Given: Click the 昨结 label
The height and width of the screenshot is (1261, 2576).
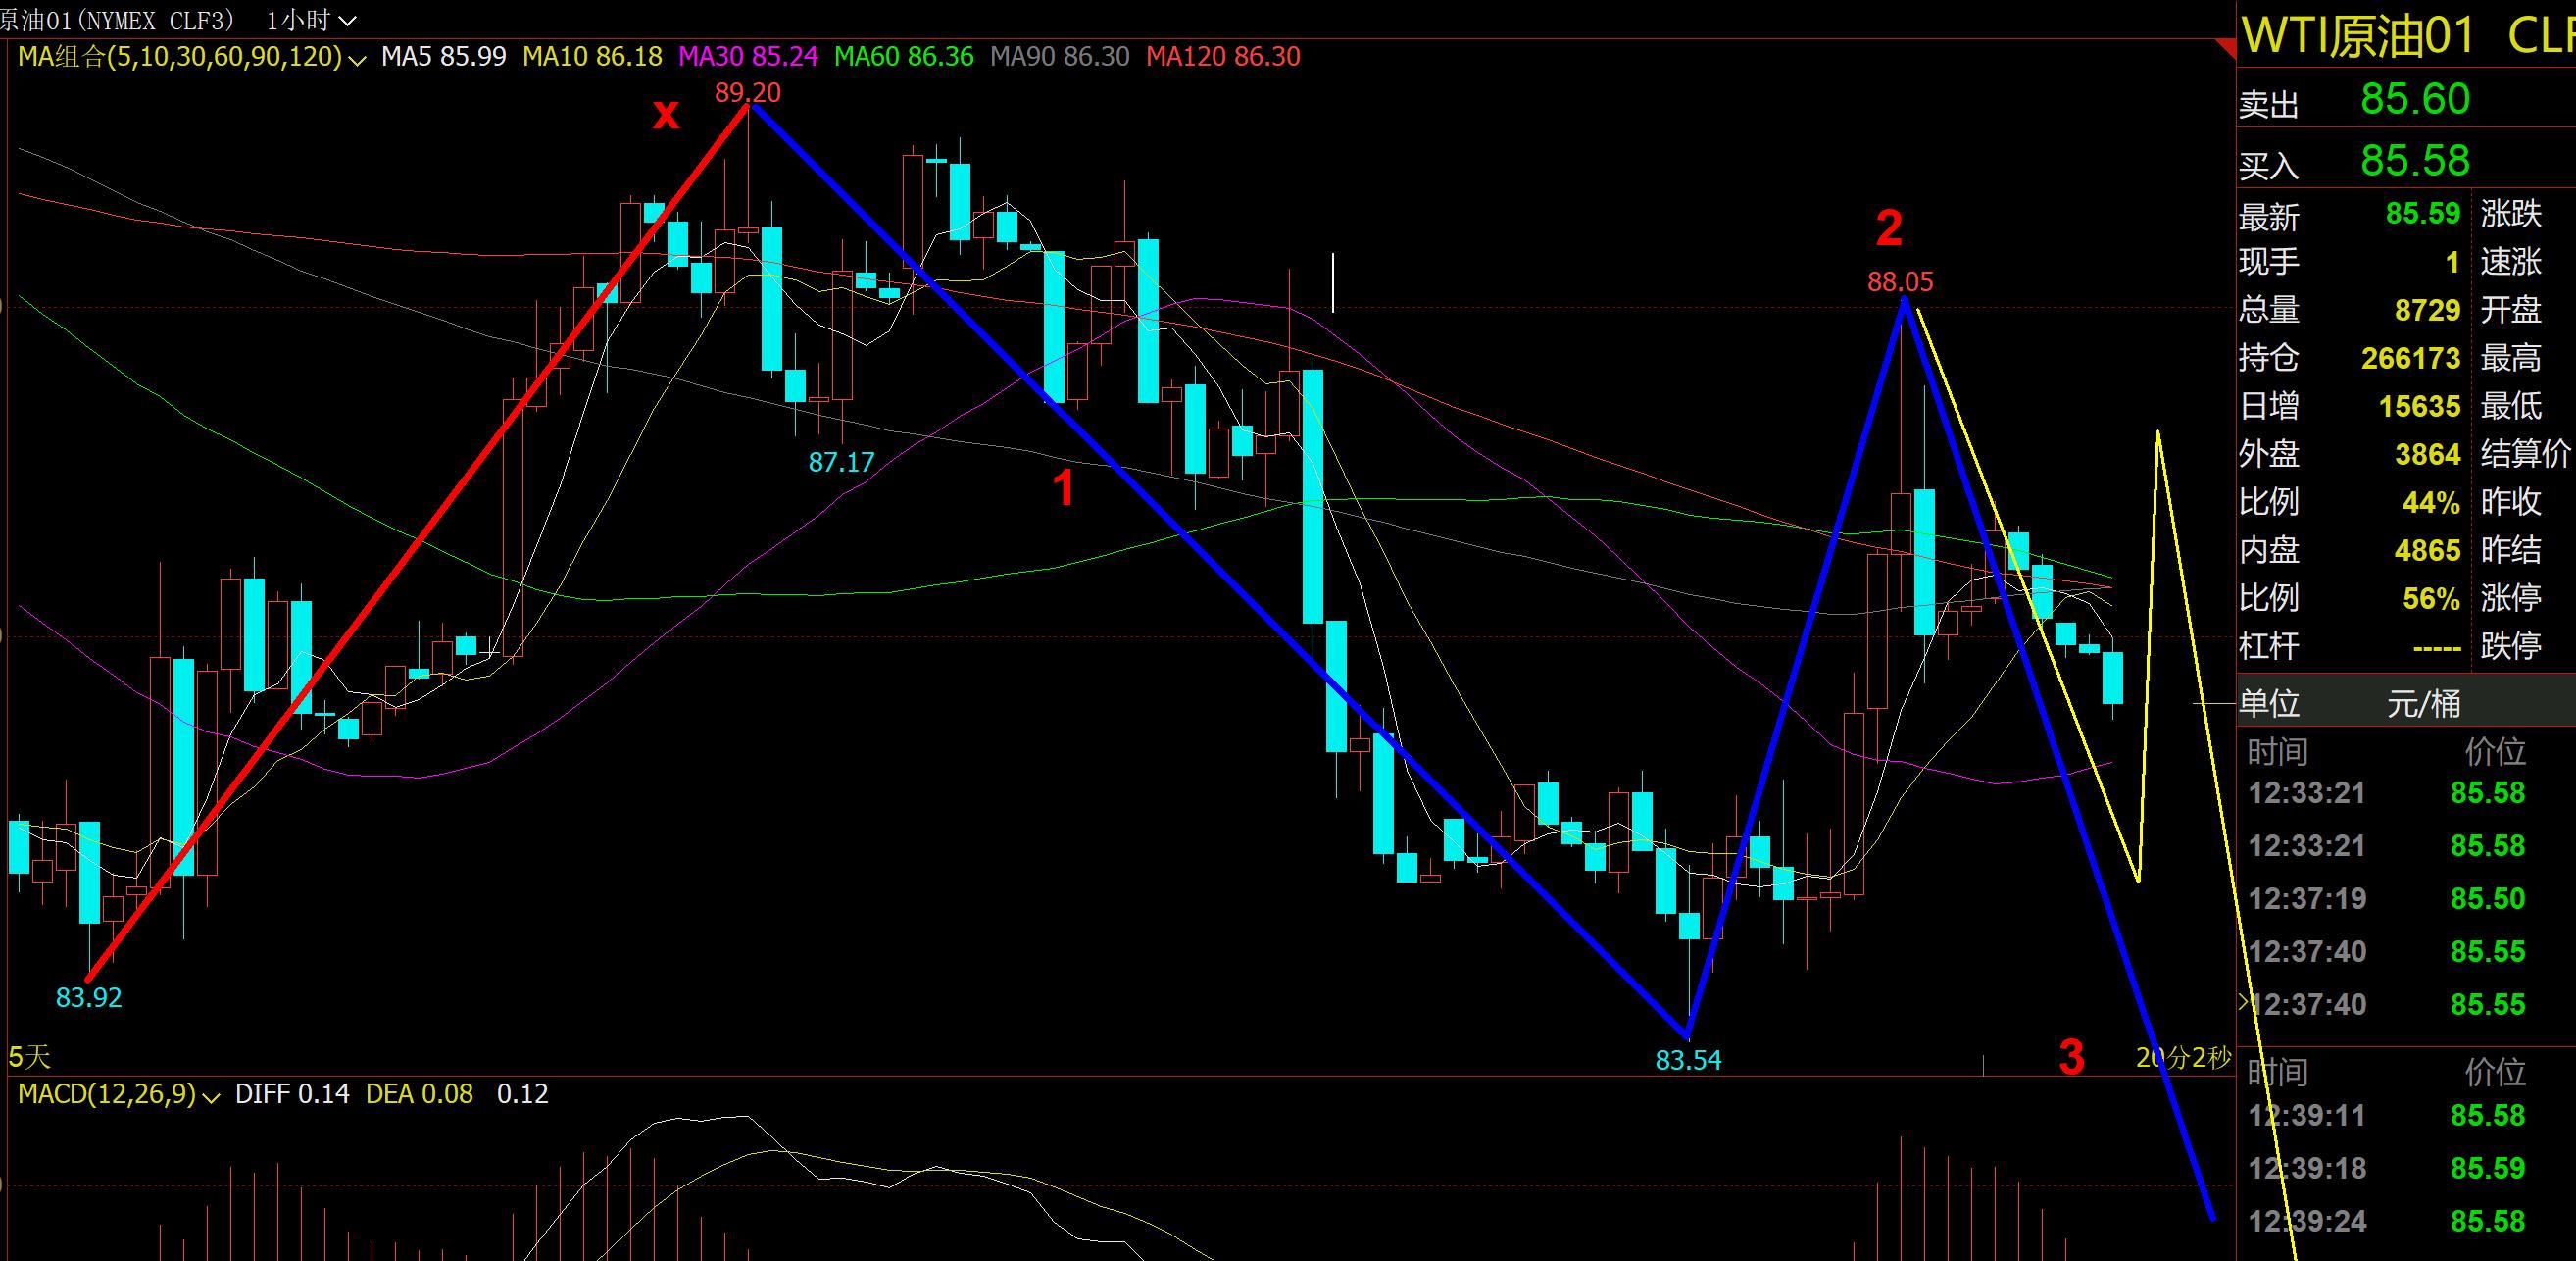Looking at the screenshot, I should 2511,550.
